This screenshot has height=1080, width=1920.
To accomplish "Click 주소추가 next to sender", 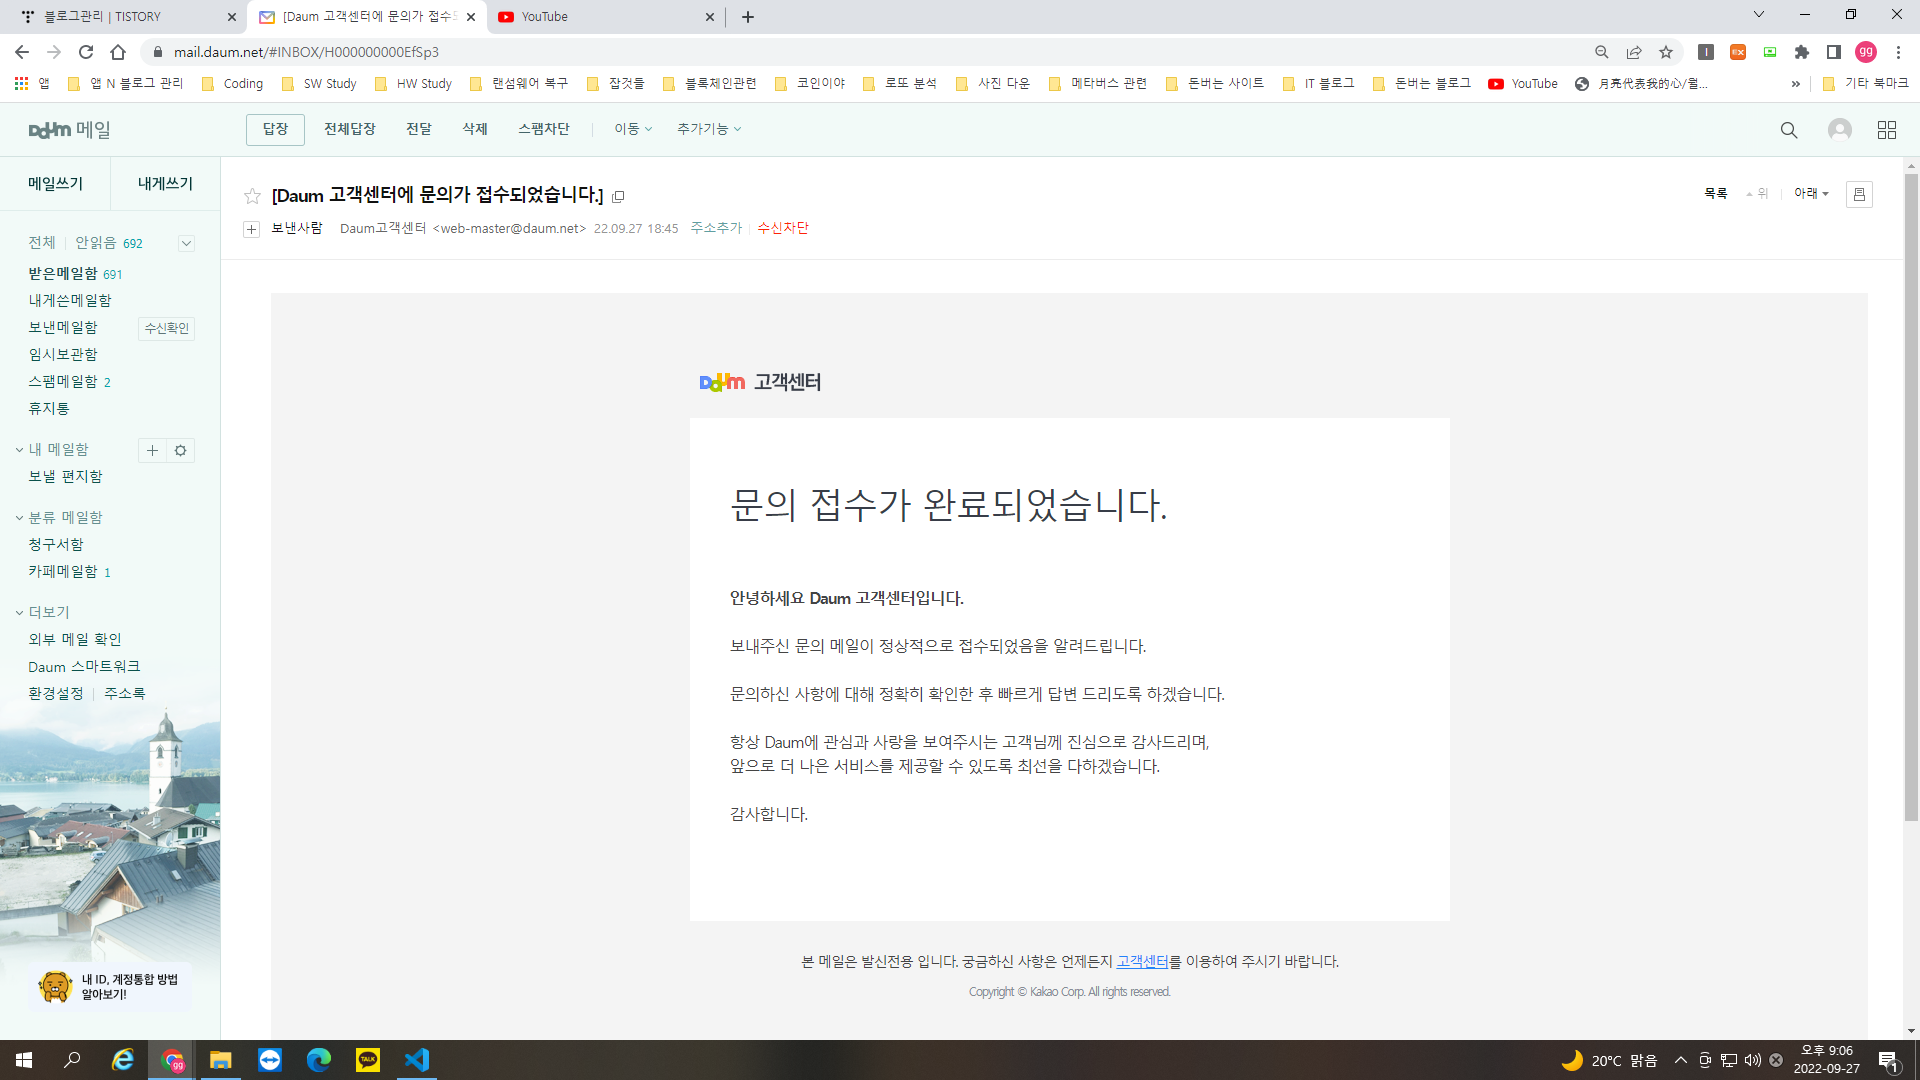I will click(x=716, y=228).
